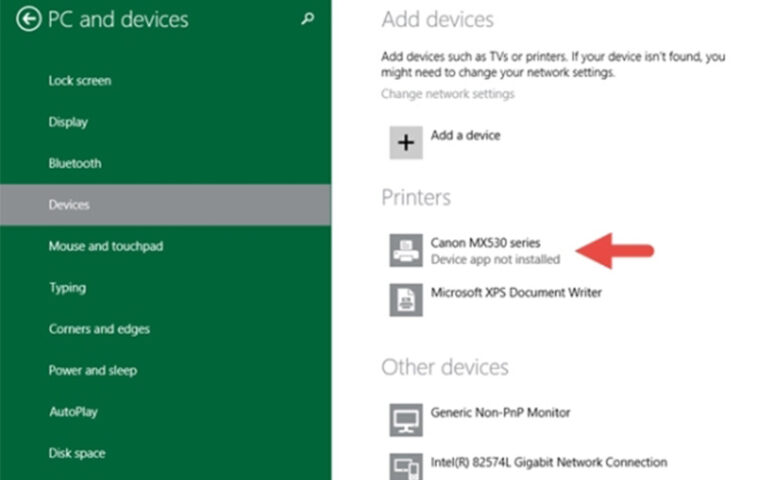Select the Devices category
Viewport: 768px width, 480px height.
[166, 205]
